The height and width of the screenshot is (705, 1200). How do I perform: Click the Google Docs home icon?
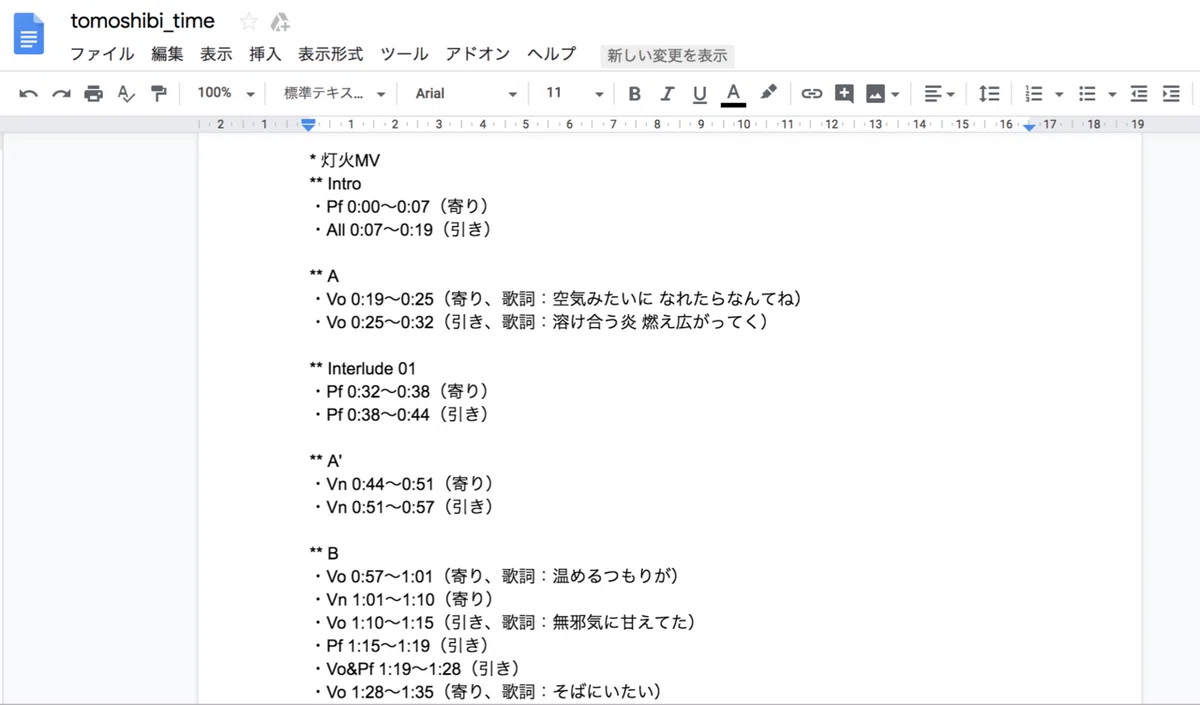coord(28,34)
